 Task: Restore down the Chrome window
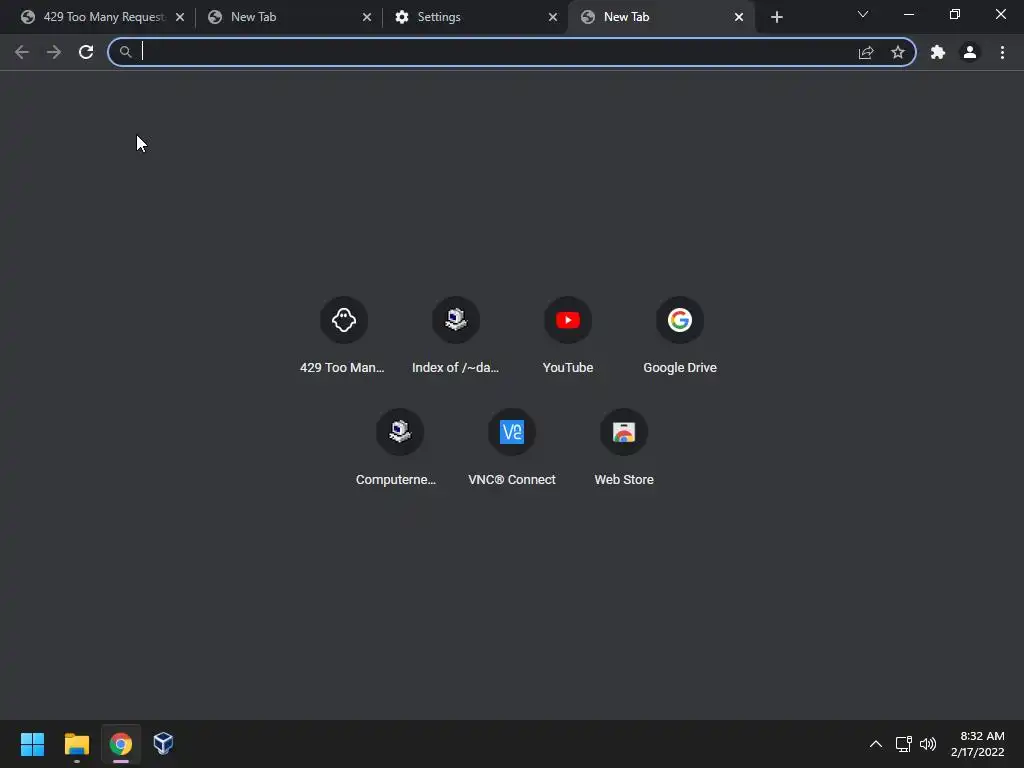click(x=955, y=14)
